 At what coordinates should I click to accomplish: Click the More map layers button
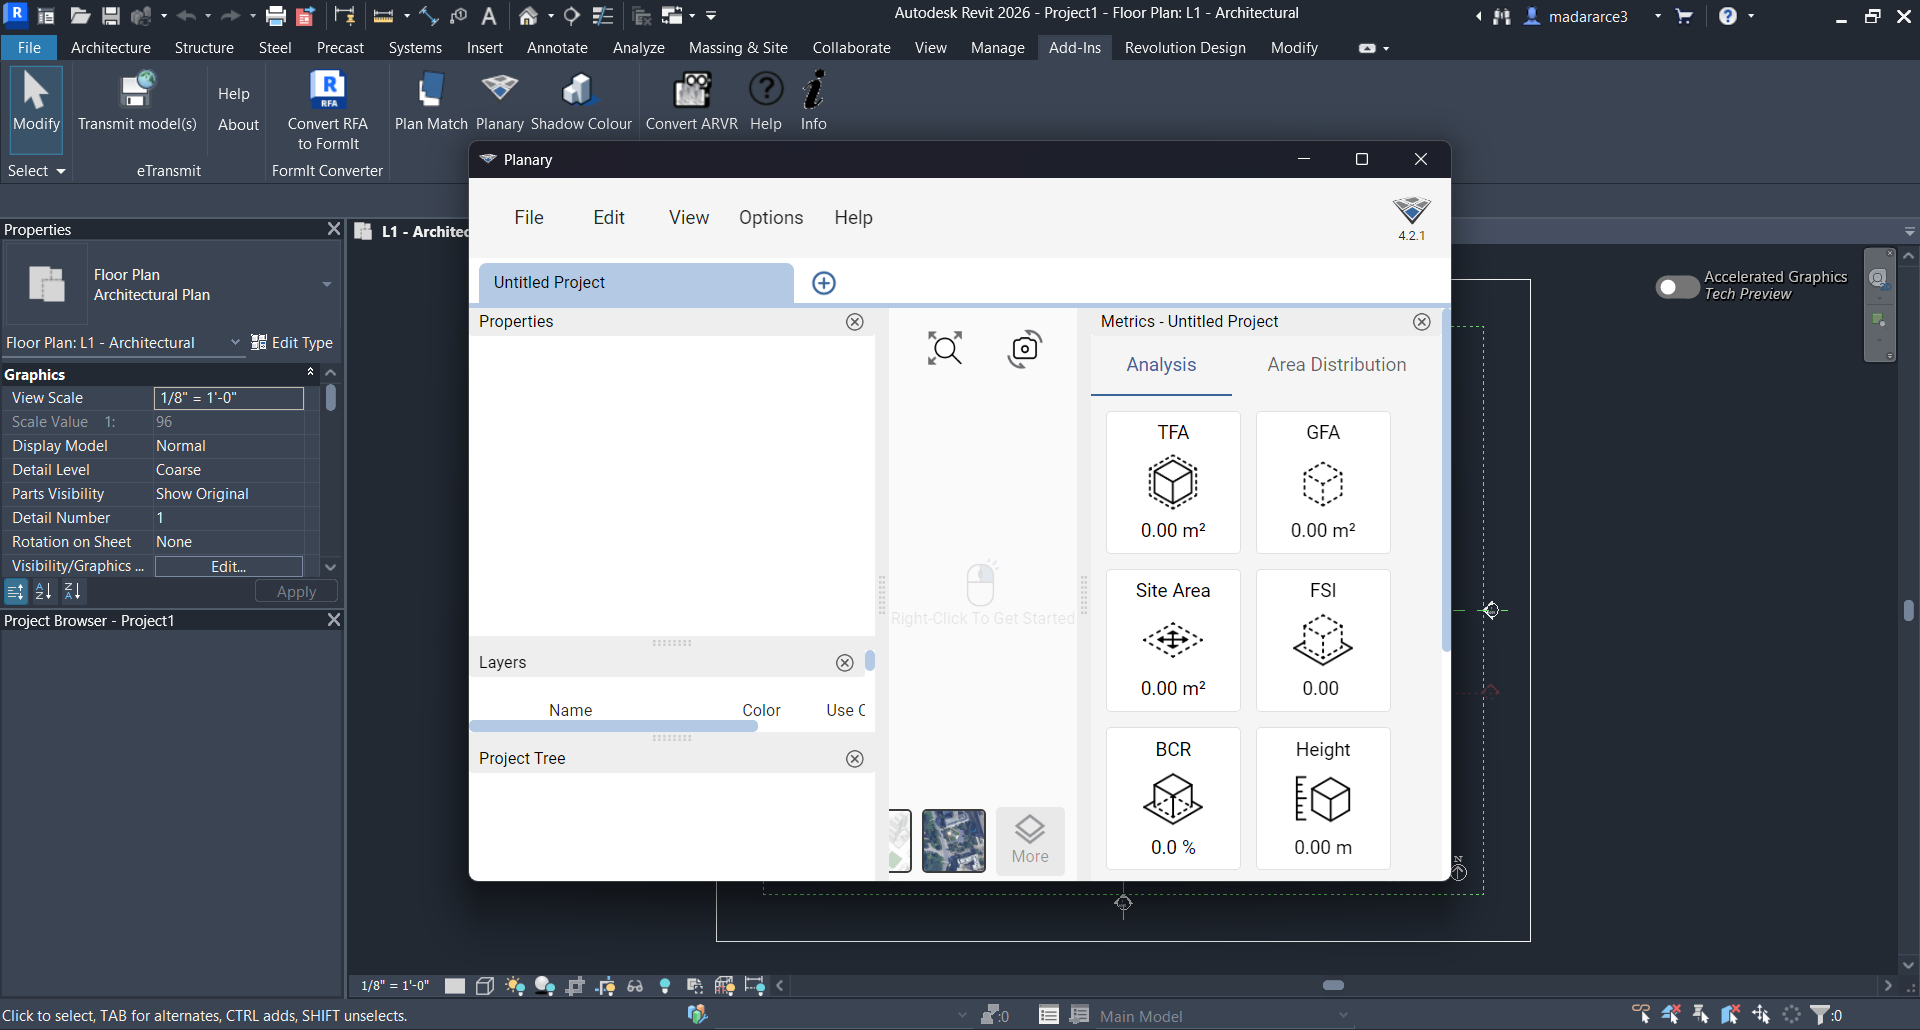pyautogui.click(x=1030, y=841)
